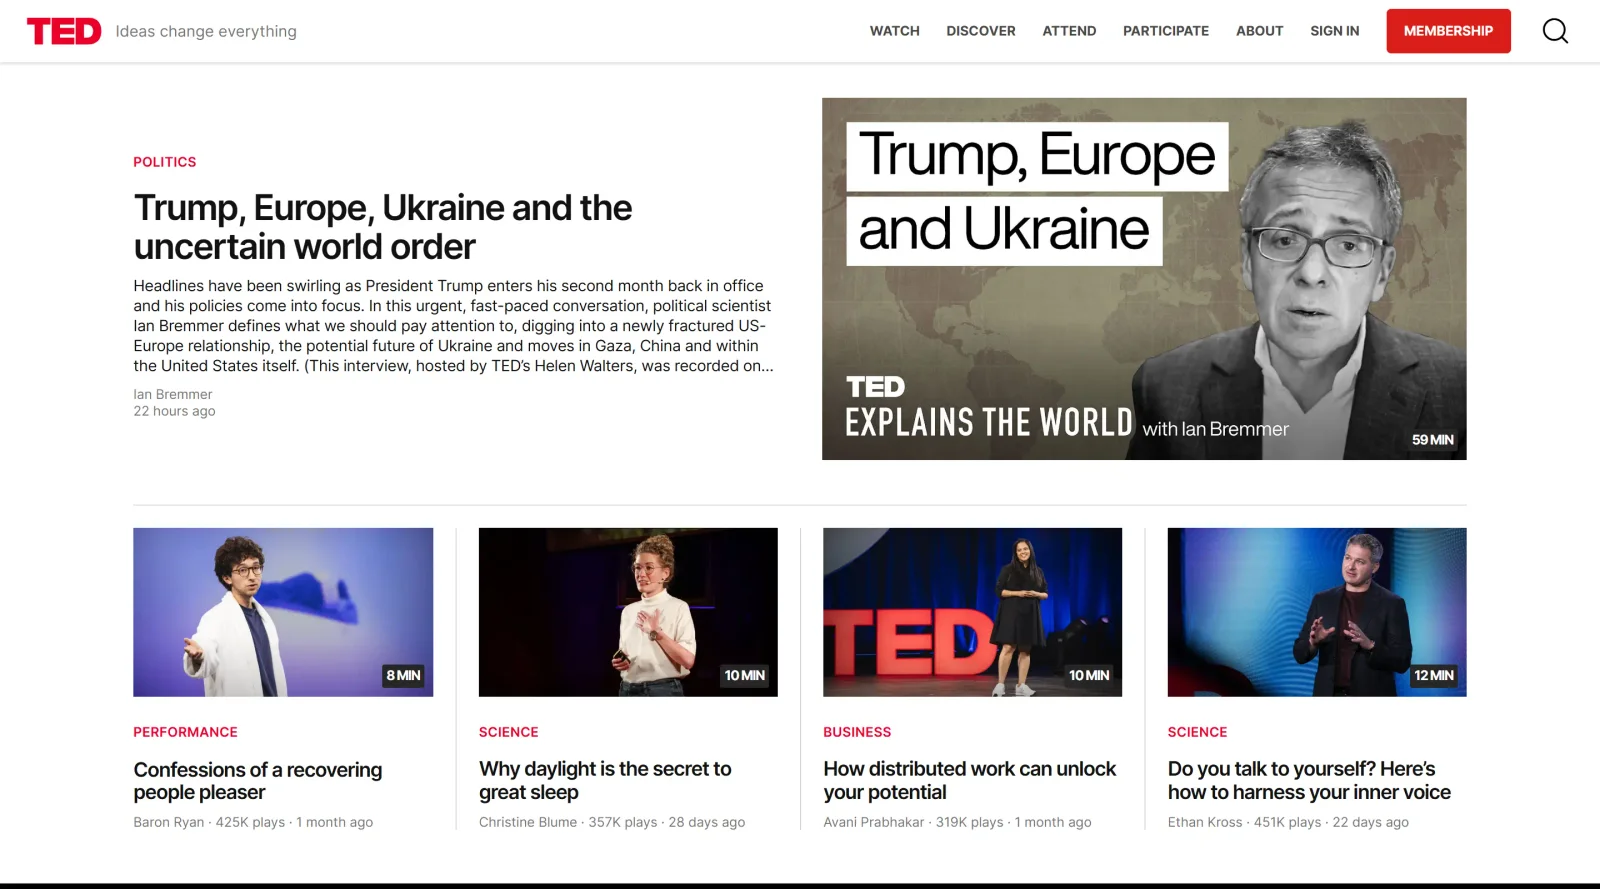Click 'Christine Blume · 357K plays' text
The image size is (1600, 889).
click(x=568, y=822)
